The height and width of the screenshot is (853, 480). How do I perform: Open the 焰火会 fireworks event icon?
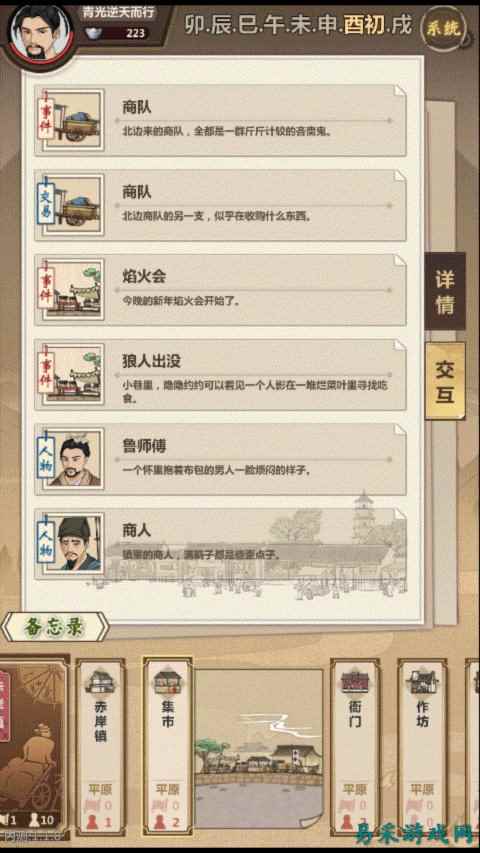pos(71,290)
